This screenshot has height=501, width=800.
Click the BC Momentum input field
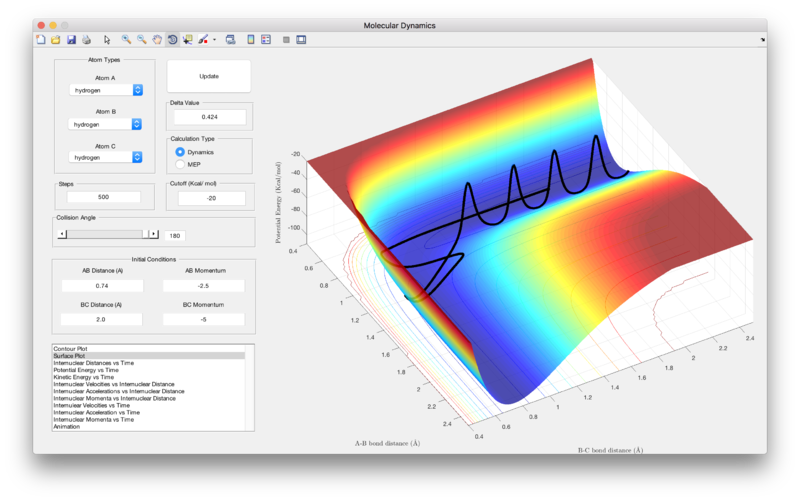[204, 319]
